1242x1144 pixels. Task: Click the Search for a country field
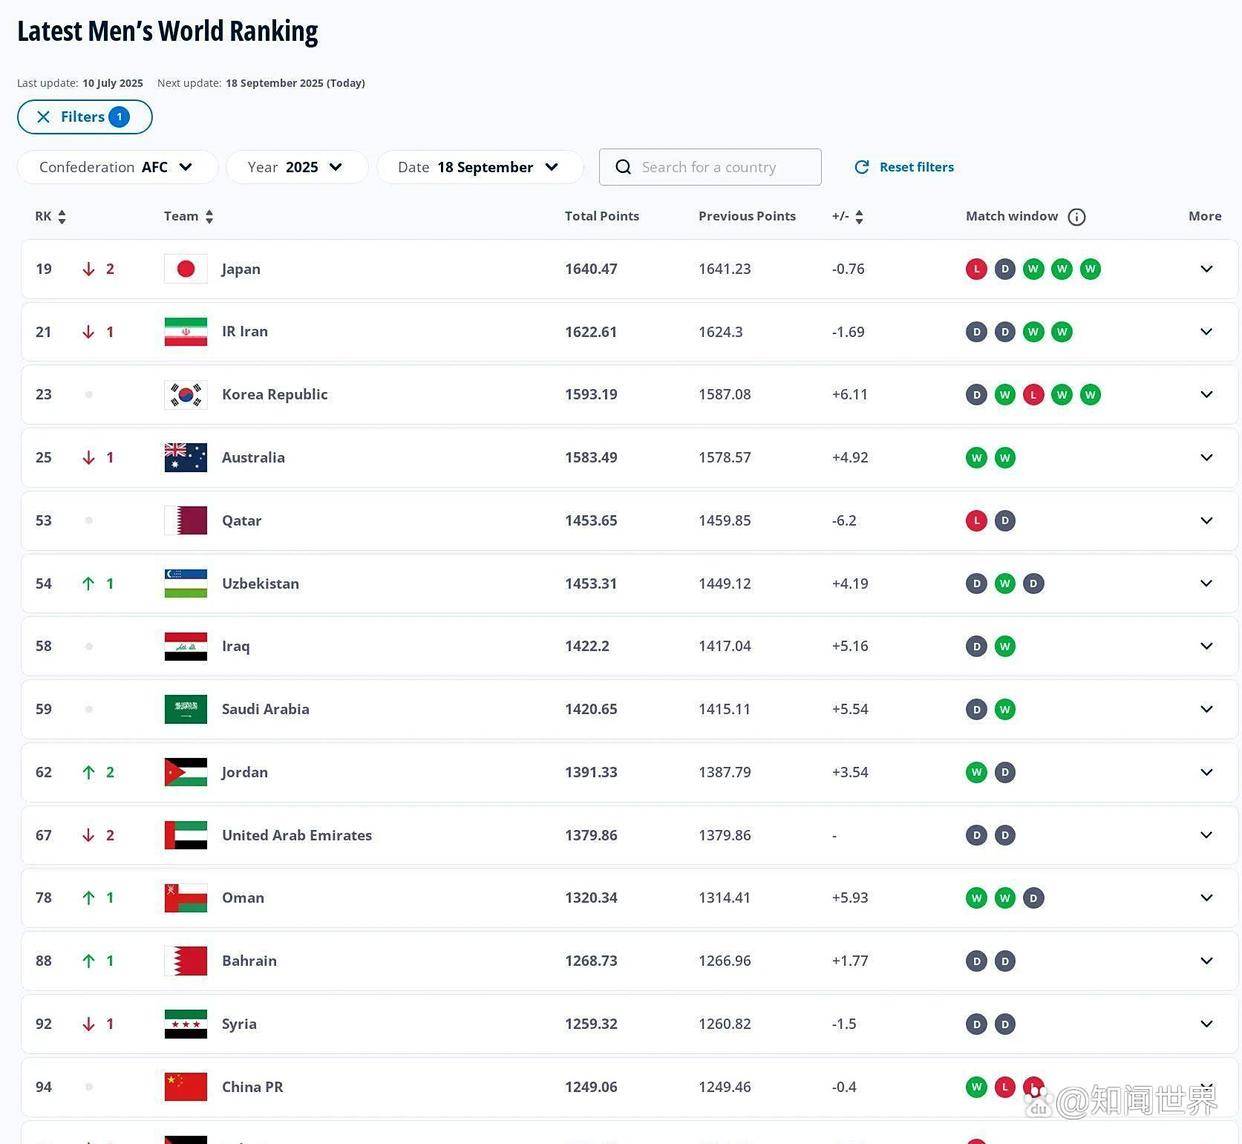(x=722, y=167)
